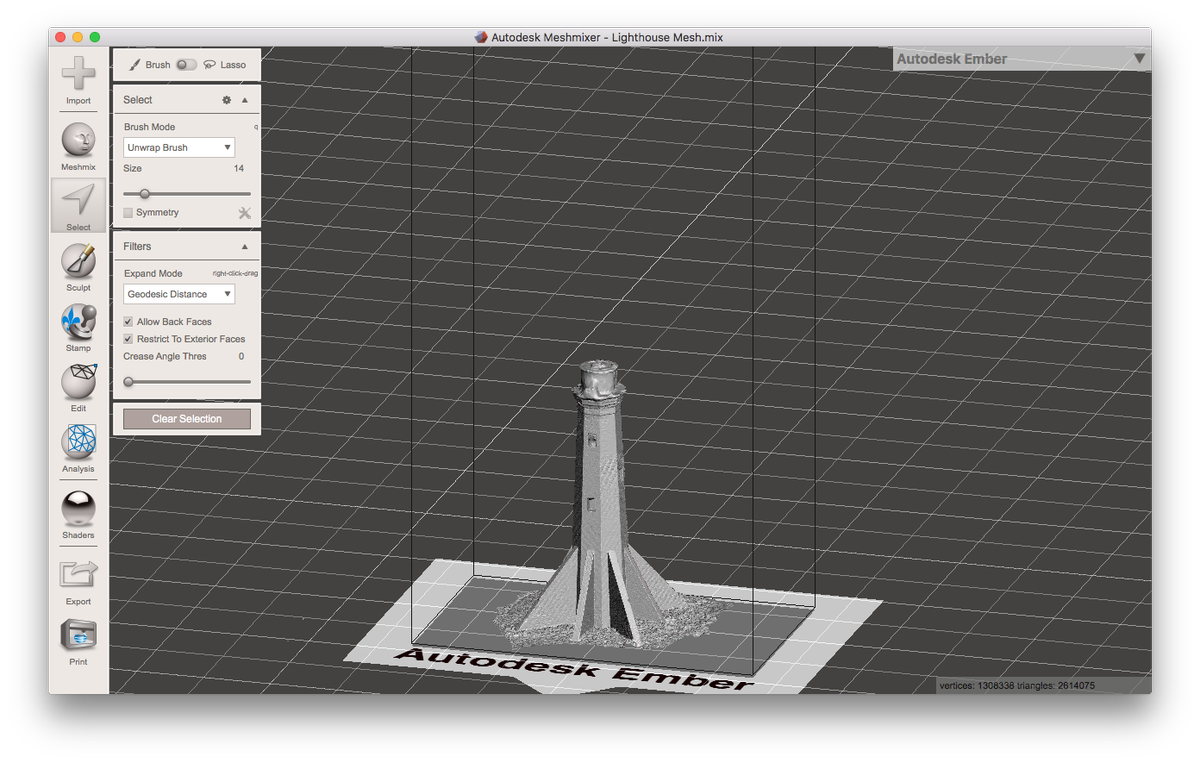Open the Stamp tool
The width and height of the screenshot is (1200, 763).
coord(78,328)
